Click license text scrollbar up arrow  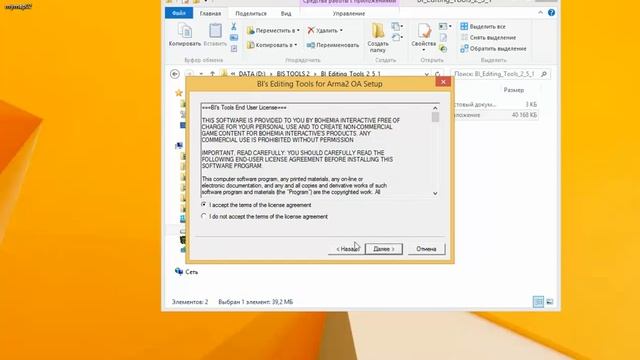pyautogui.click(x=435, y=108)
